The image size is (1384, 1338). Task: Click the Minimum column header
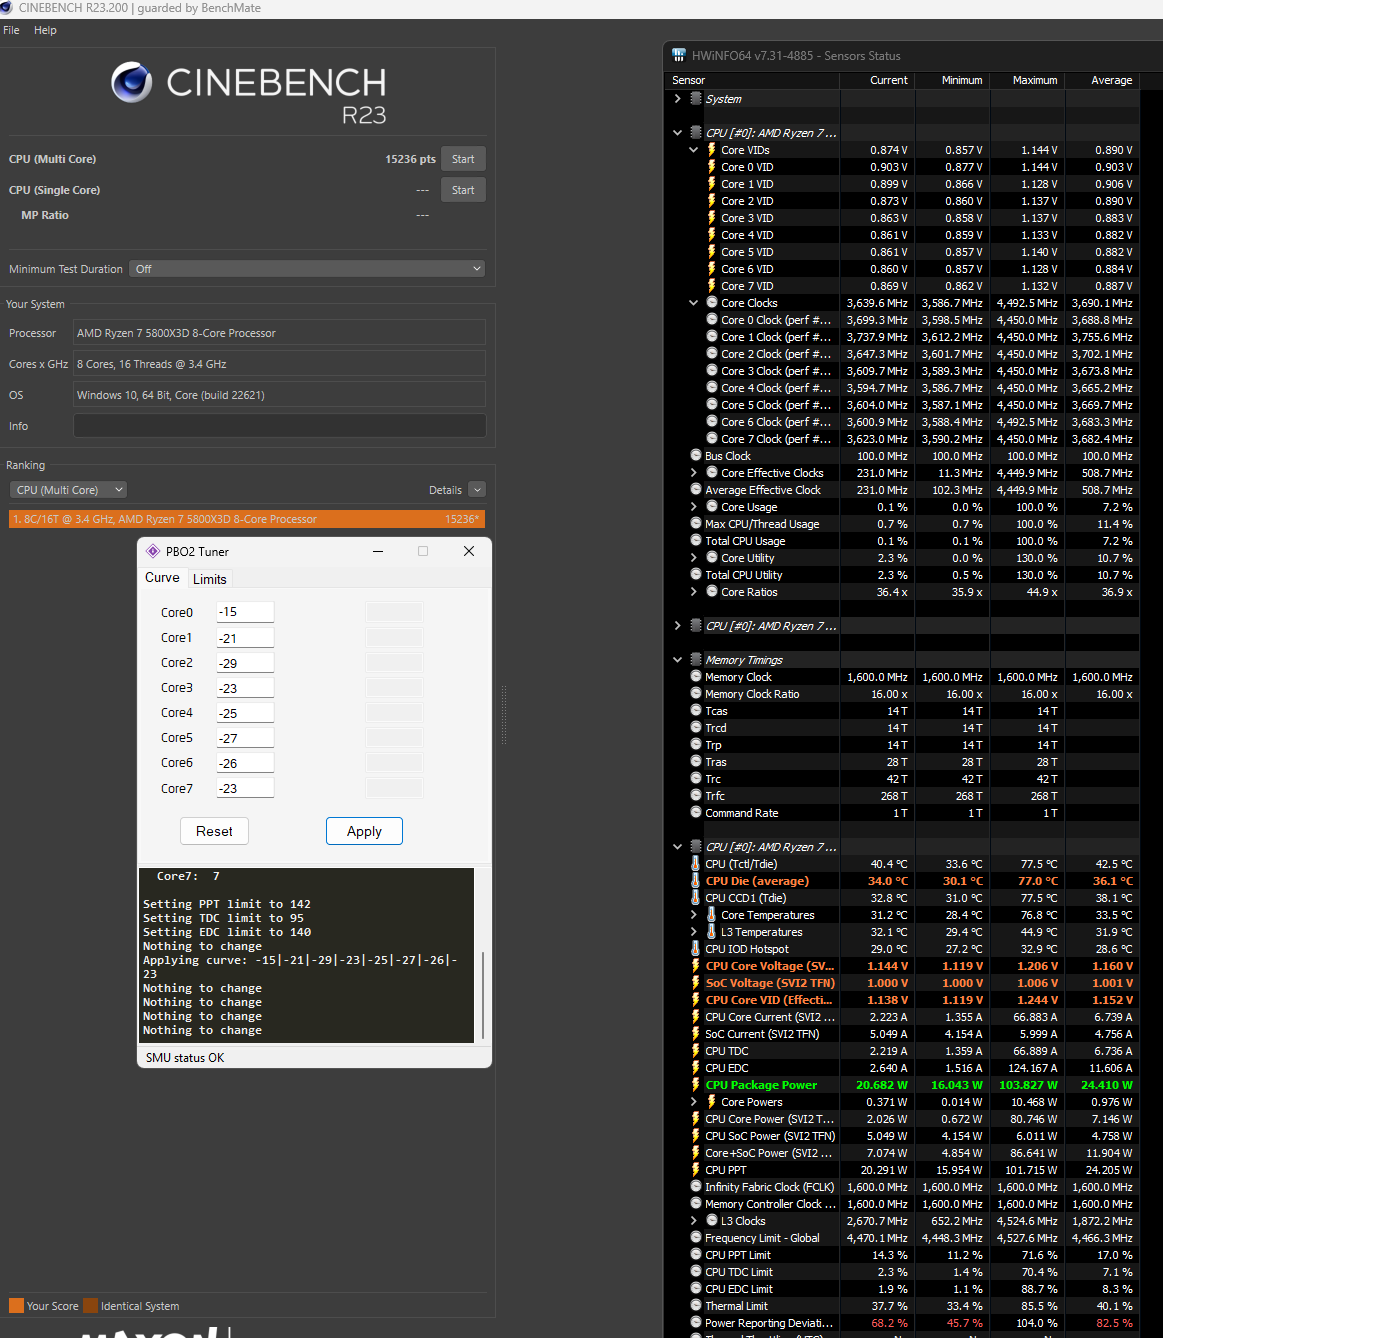pyautogui.click(x=952, y=80)
